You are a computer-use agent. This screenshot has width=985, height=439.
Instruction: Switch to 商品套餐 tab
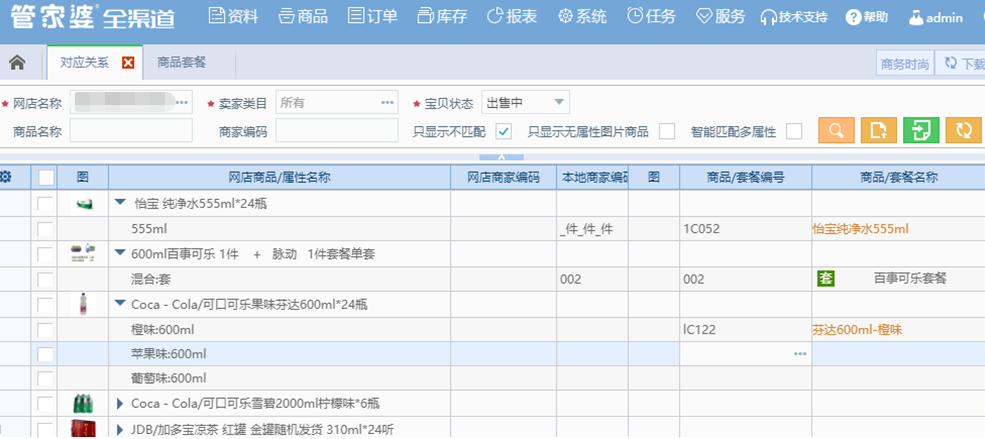[182, 62]
